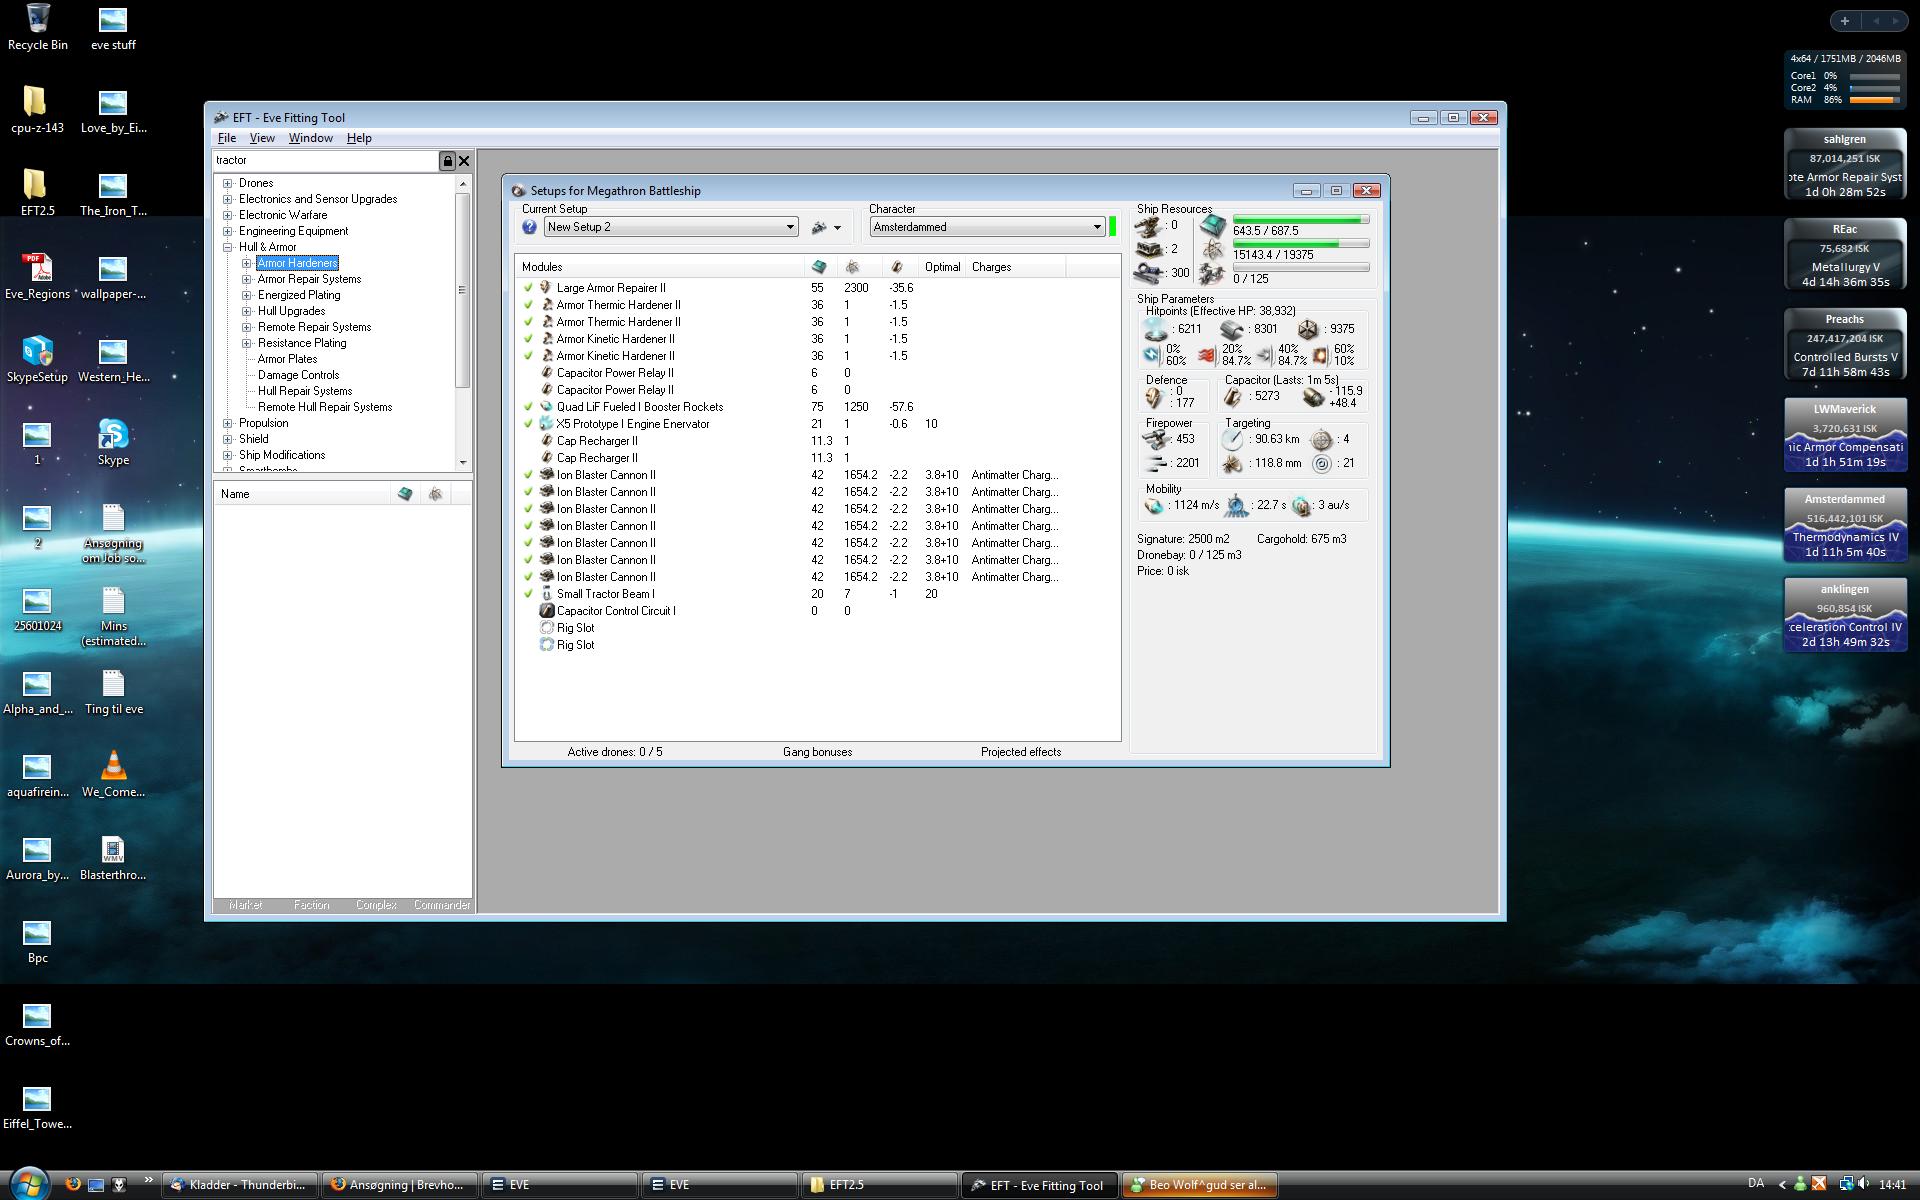
Task: Deactivate the first Ion Blaster Cannon II checkmark
Action: click(x=528, y=475)
